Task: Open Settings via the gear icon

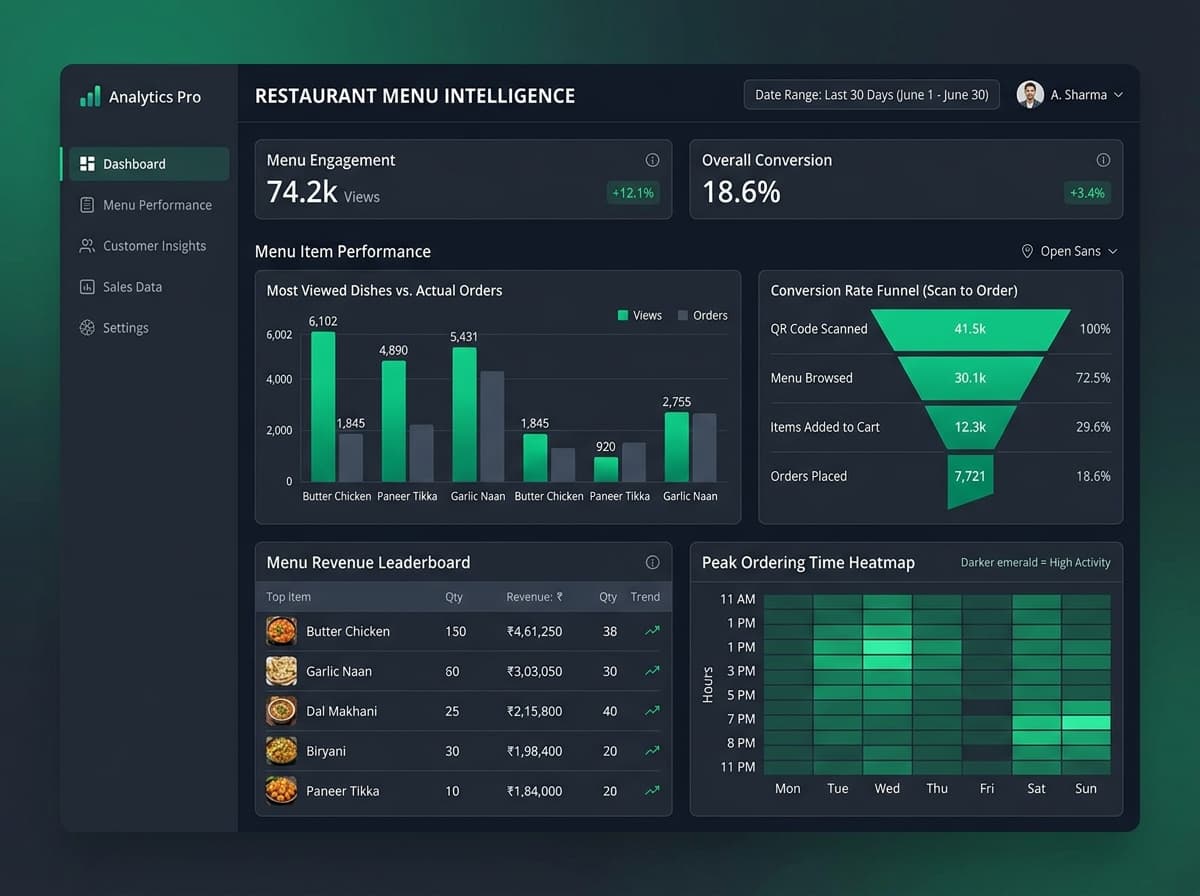Action: click(x=87, y=328)
